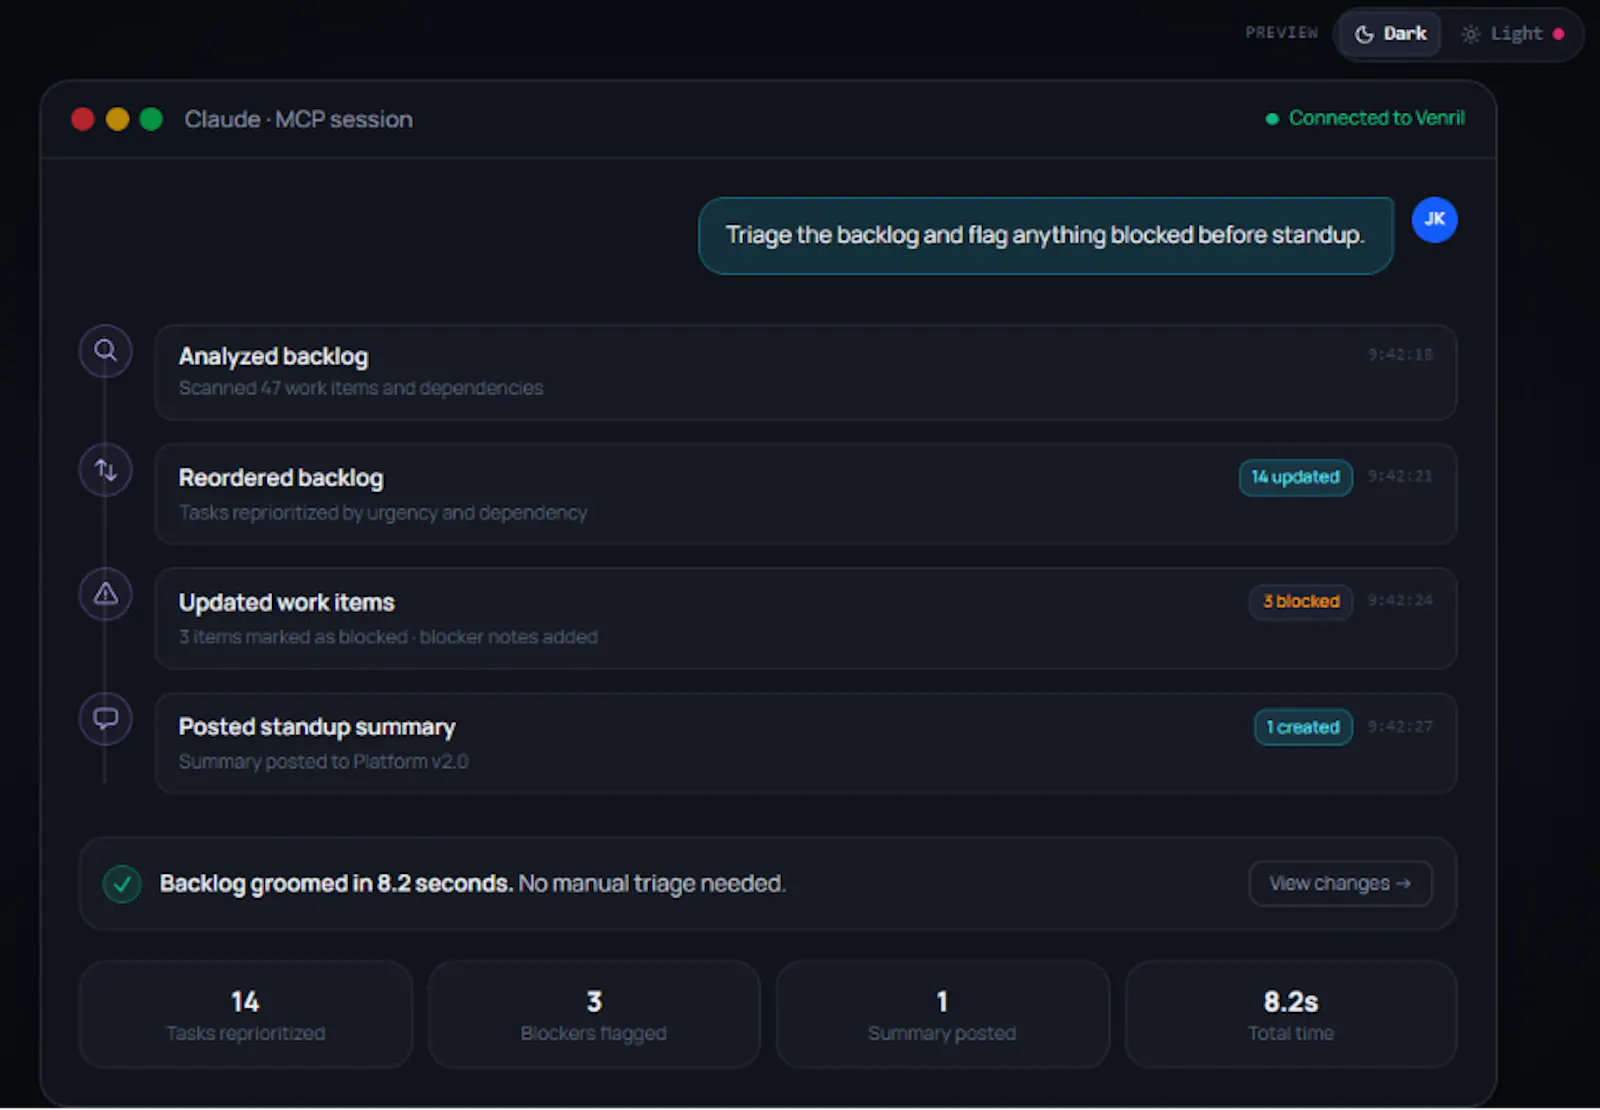Screen dimensions: 1600x1110
Task: Click the Updated work items heading
Action: [287, 603]
